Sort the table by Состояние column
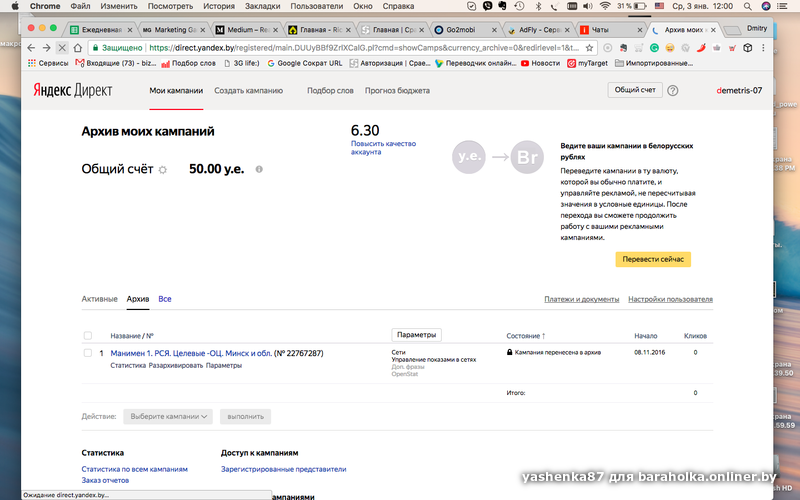 [x=526, y=336]
